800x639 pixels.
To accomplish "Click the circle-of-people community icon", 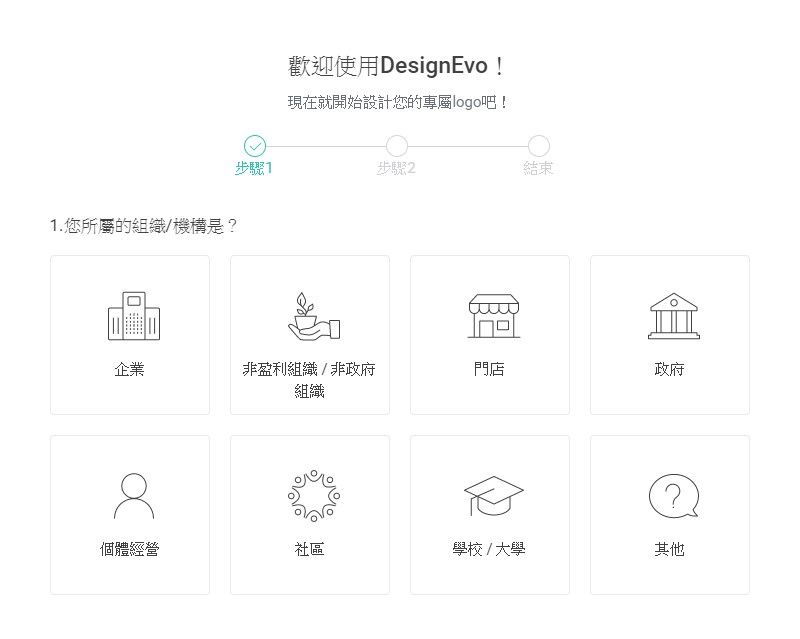I will click(314, 496).
